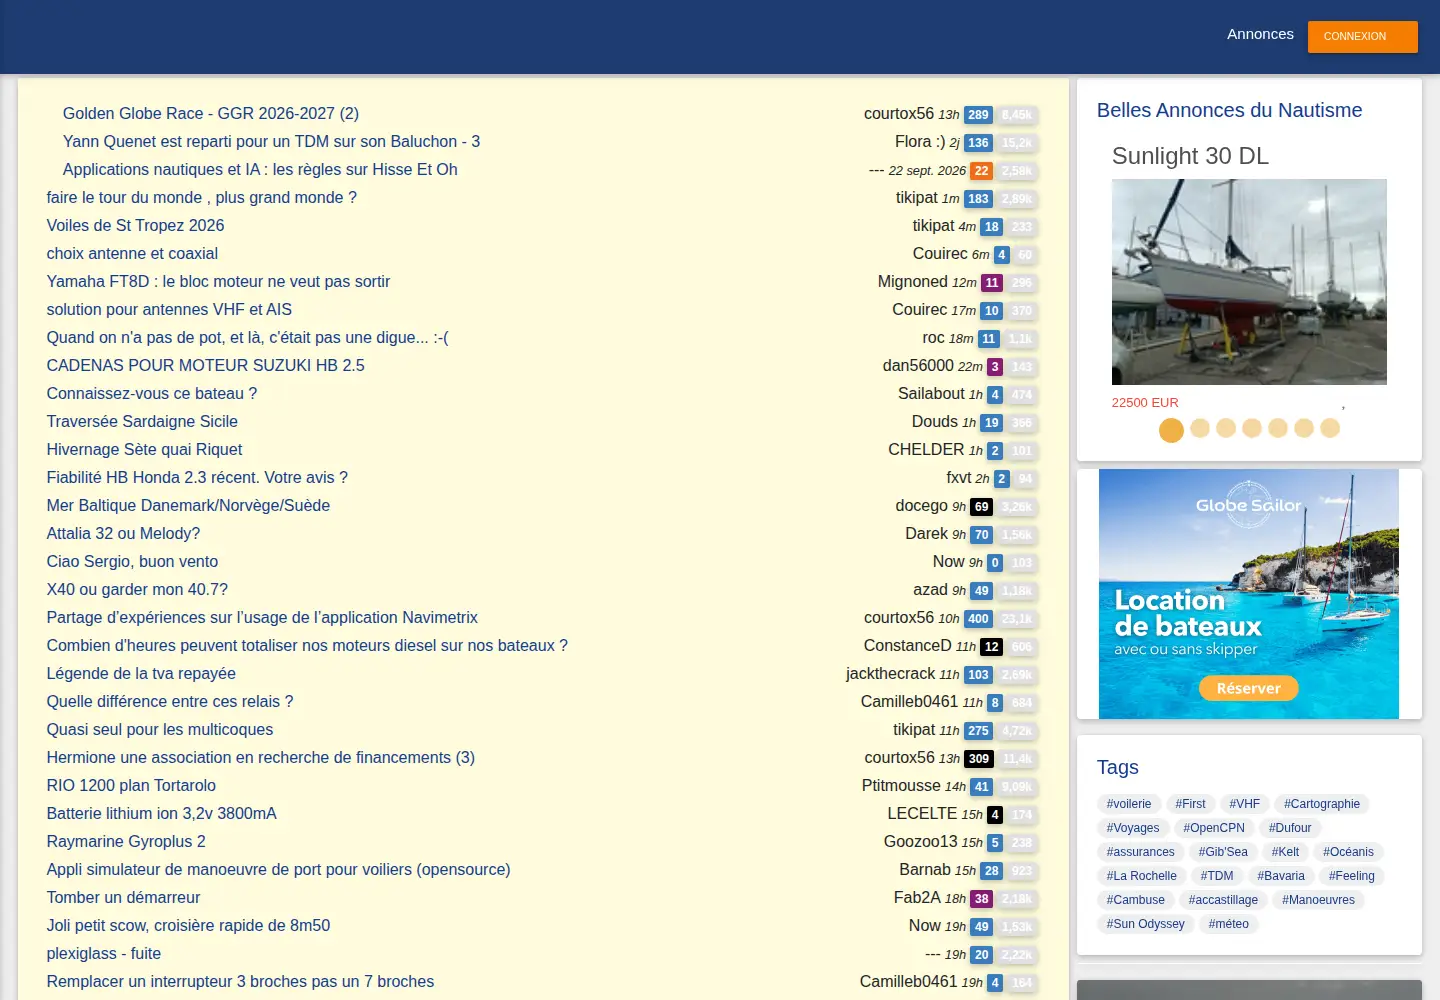Open the Belles Annonces du Nautisme heading link

point(1229,110)
